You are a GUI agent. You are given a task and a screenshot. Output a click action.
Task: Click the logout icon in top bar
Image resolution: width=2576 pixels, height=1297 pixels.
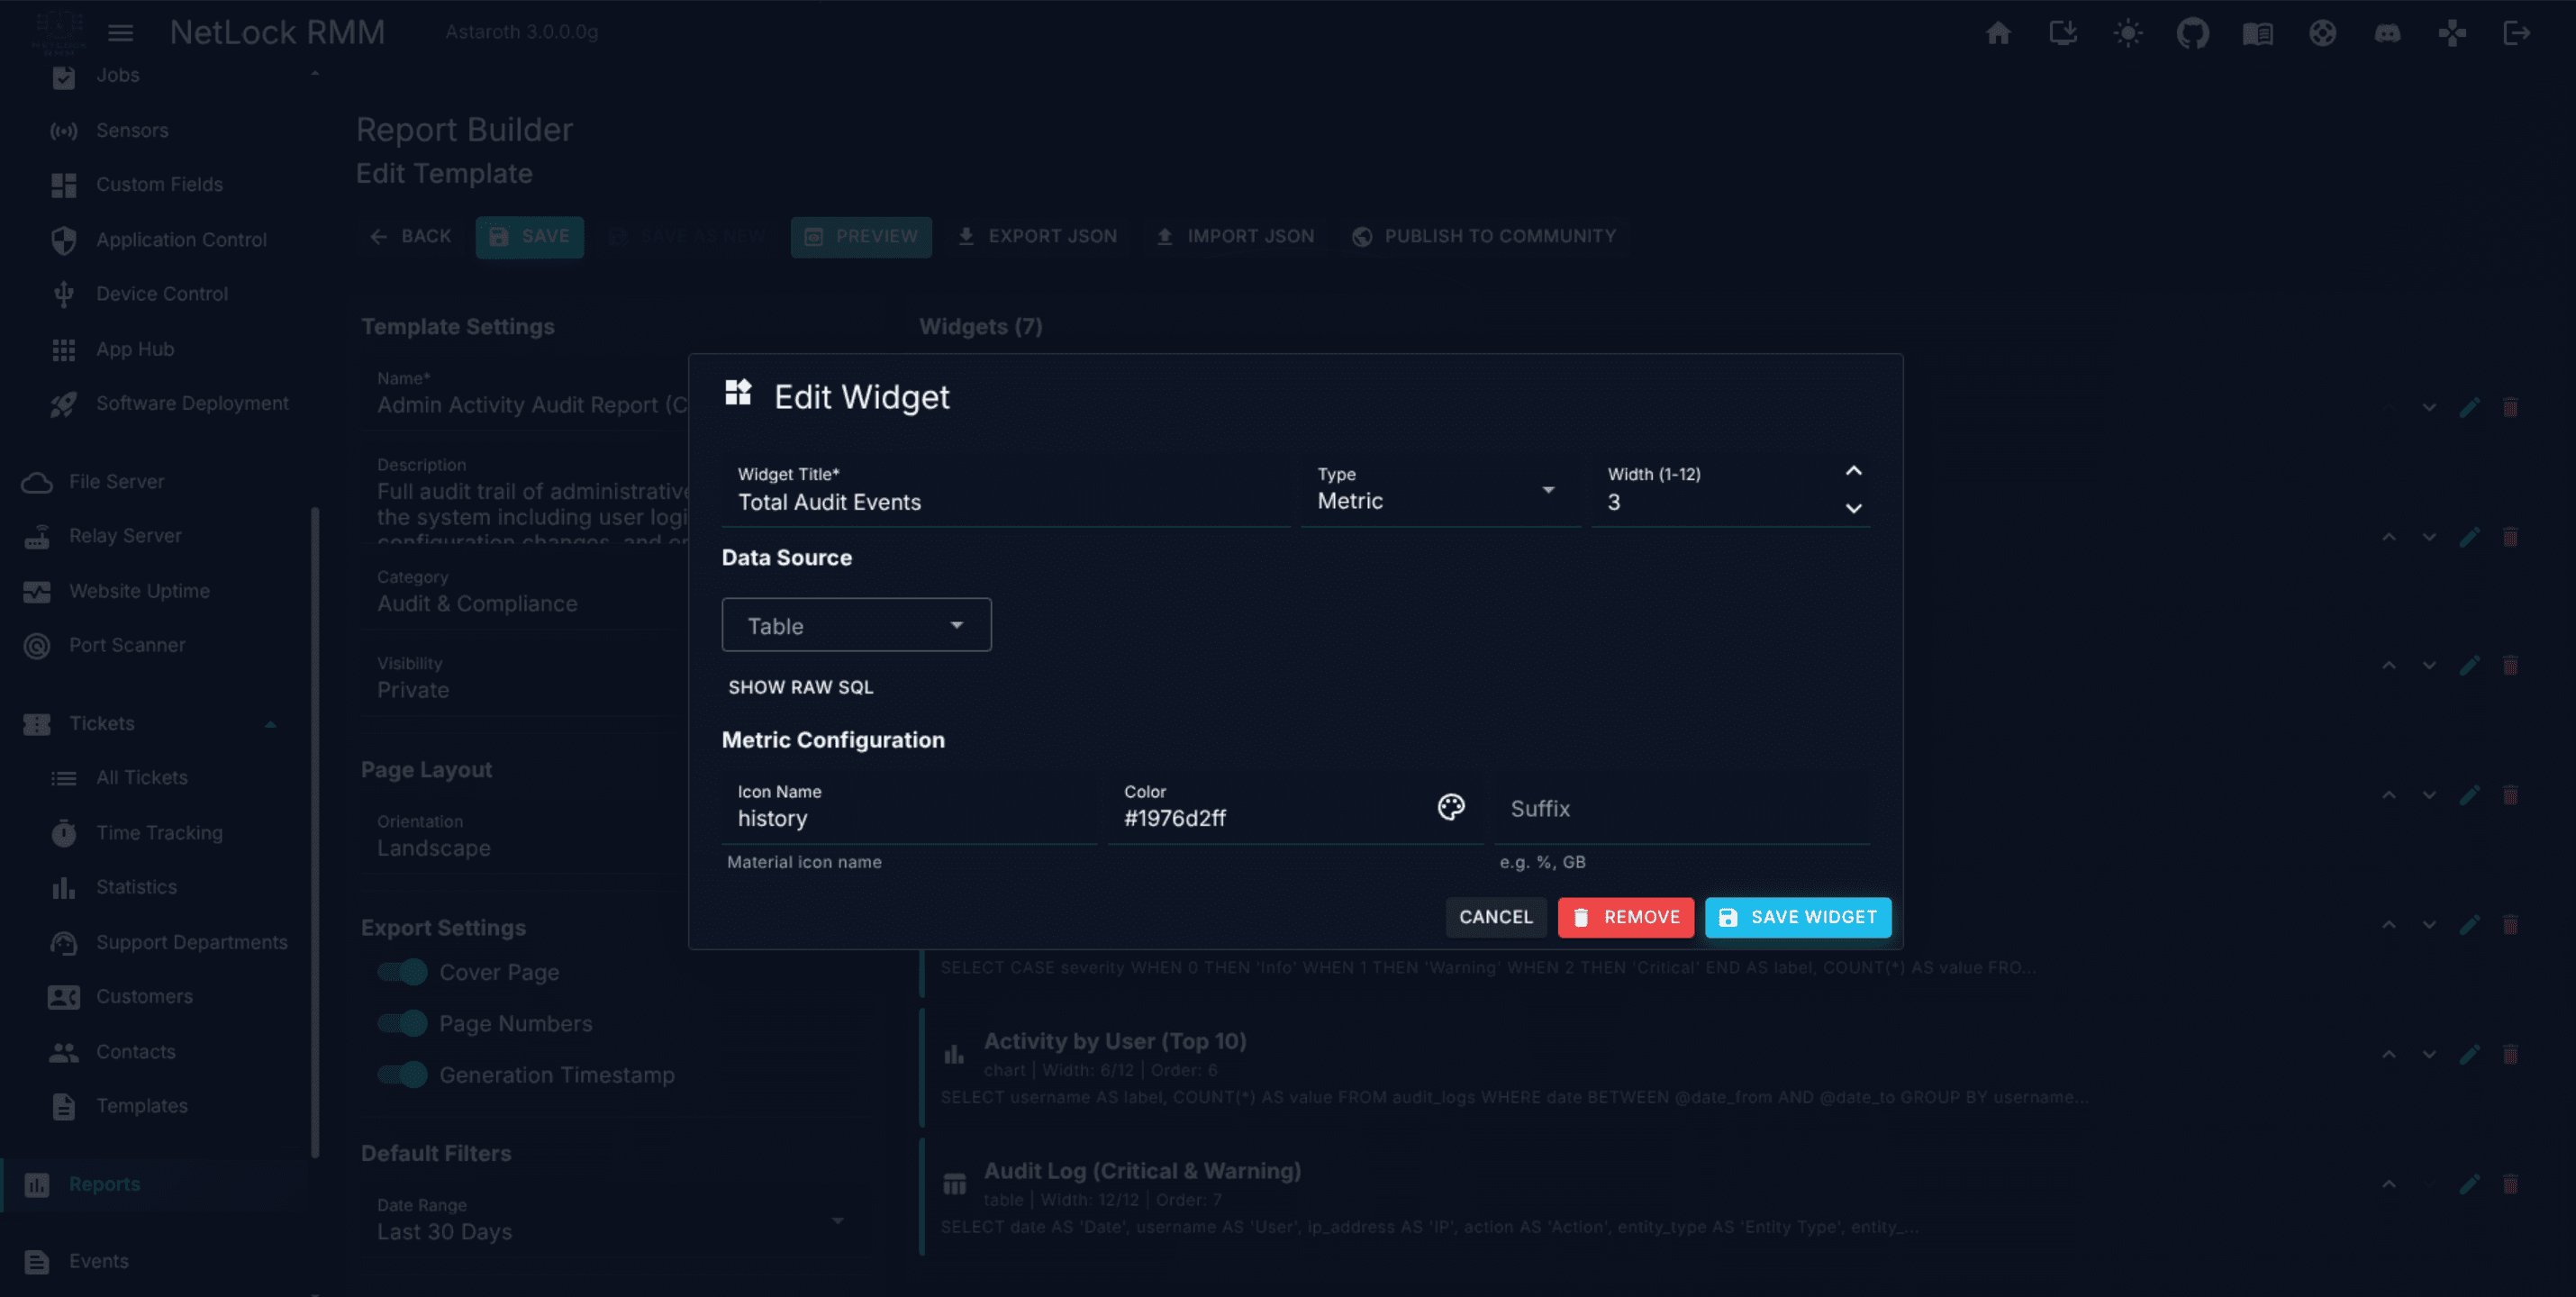[2517, 33]
